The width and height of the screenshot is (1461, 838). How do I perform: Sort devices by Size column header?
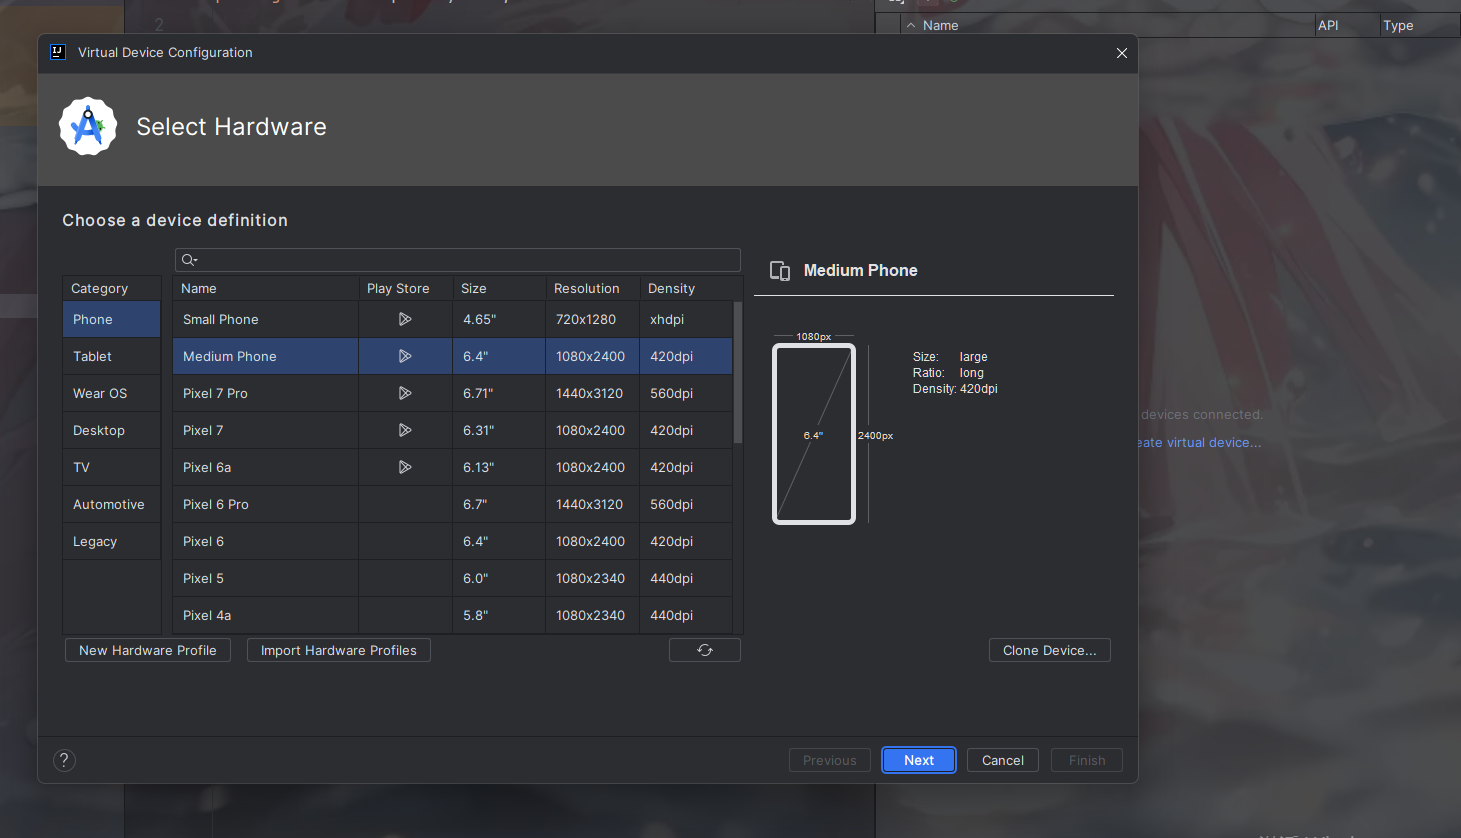point(499,288)
